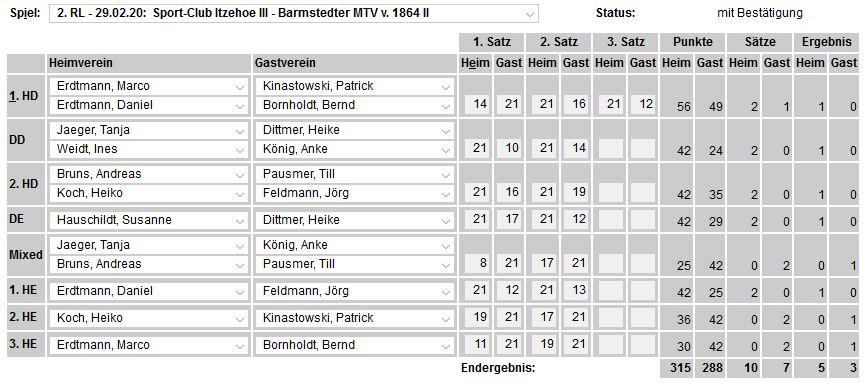The height and width of the screenshot is (384, 864).
Task: Select the DE second set Gast score field
Action: (x=576, y=219)
